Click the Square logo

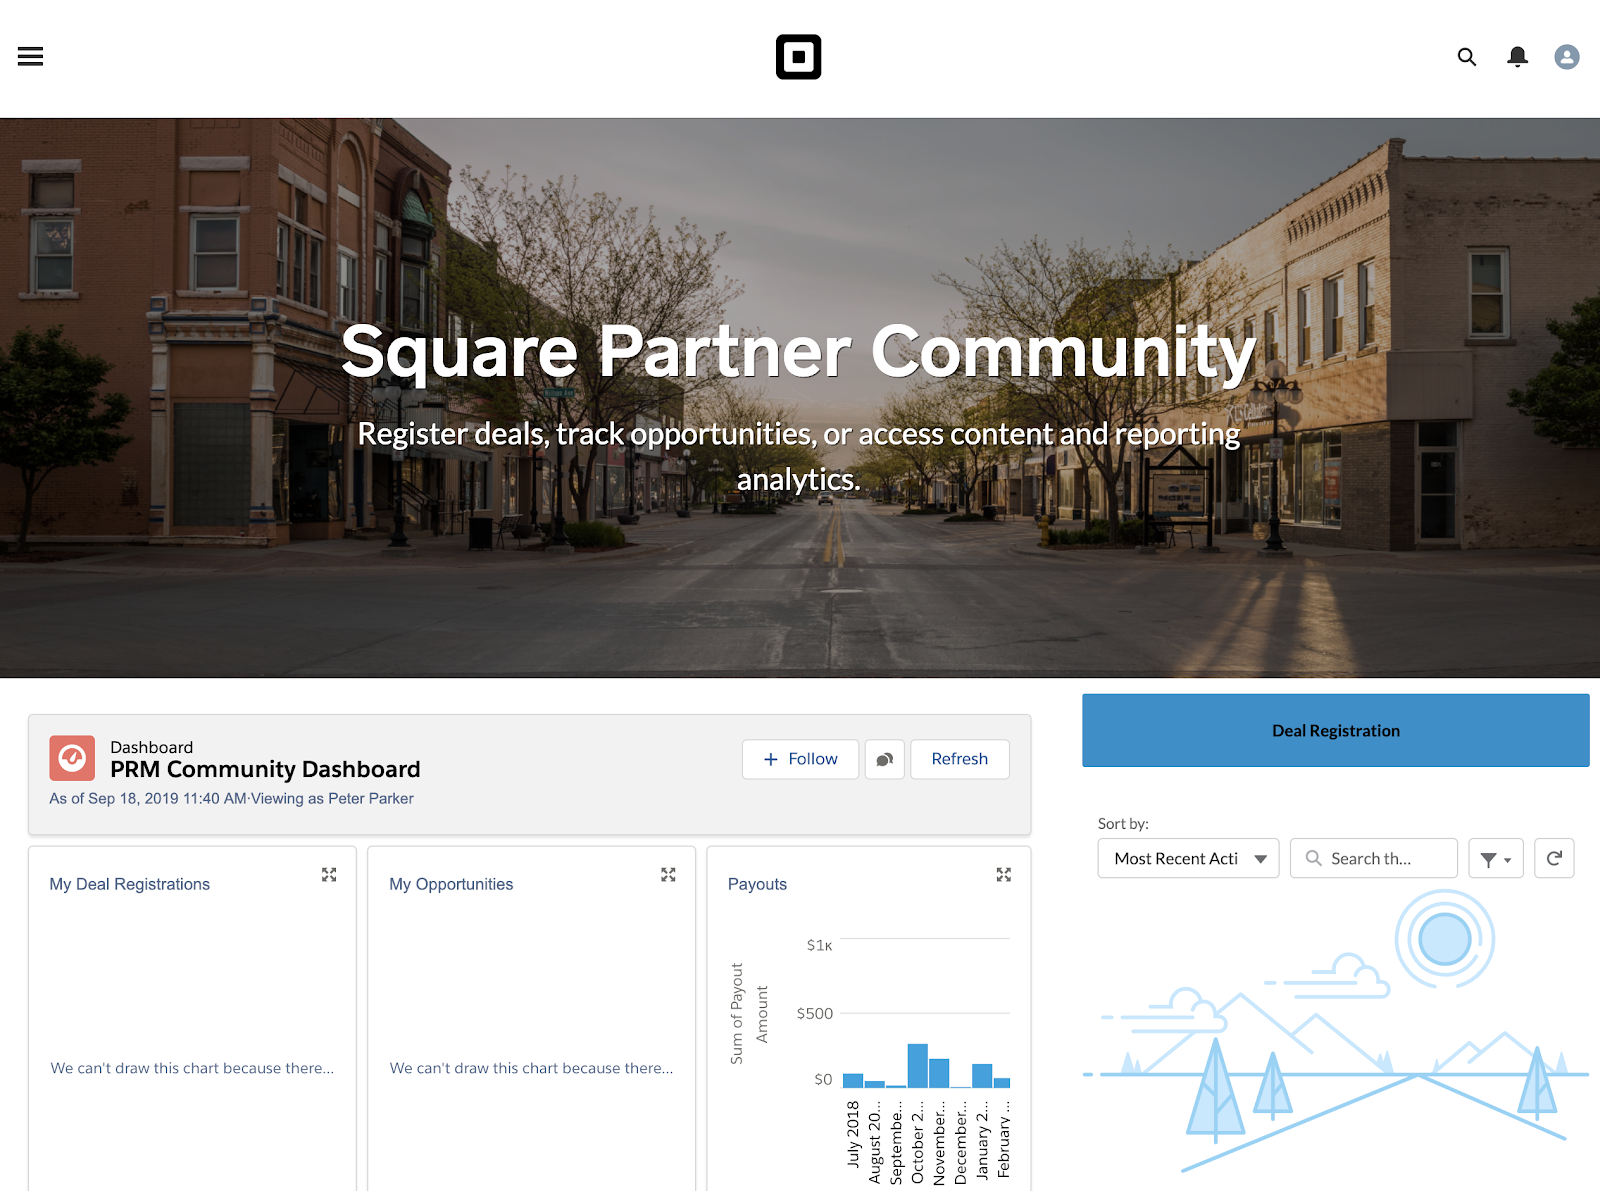coord(798,57)
